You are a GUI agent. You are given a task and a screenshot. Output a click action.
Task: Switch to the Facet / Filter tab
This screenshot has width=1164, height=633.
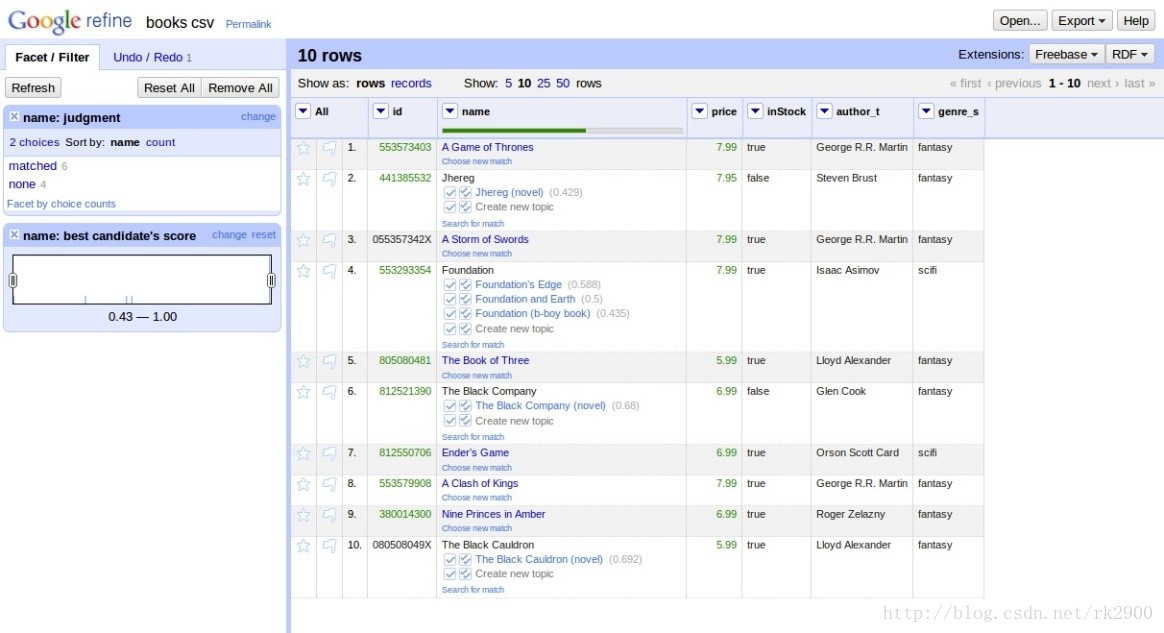pos(52,57)
